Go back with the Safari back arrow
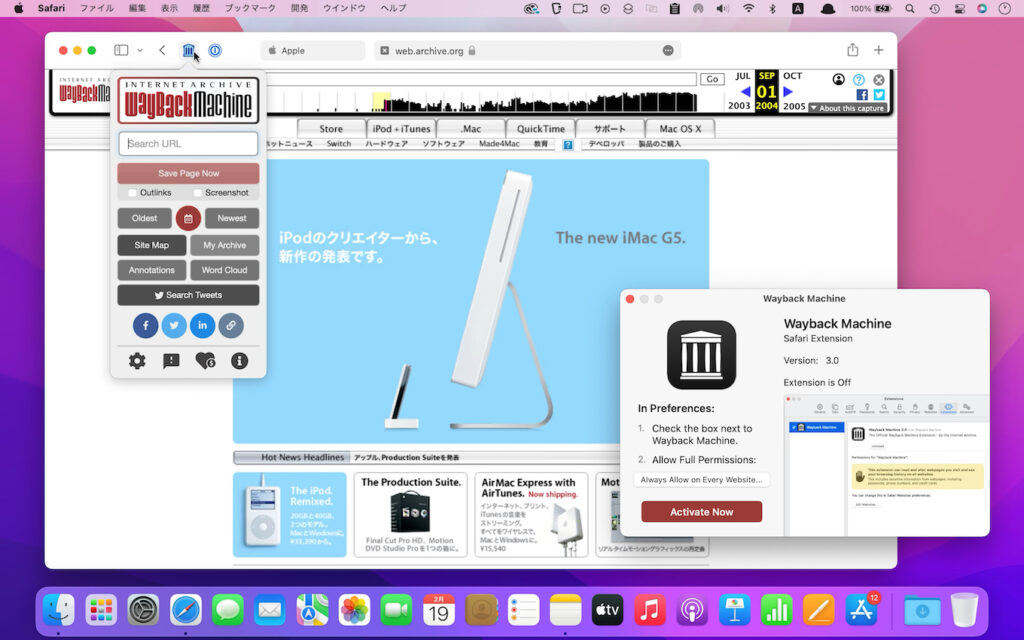This screenshot has height=640, width=1024. [x=163, y=50]
